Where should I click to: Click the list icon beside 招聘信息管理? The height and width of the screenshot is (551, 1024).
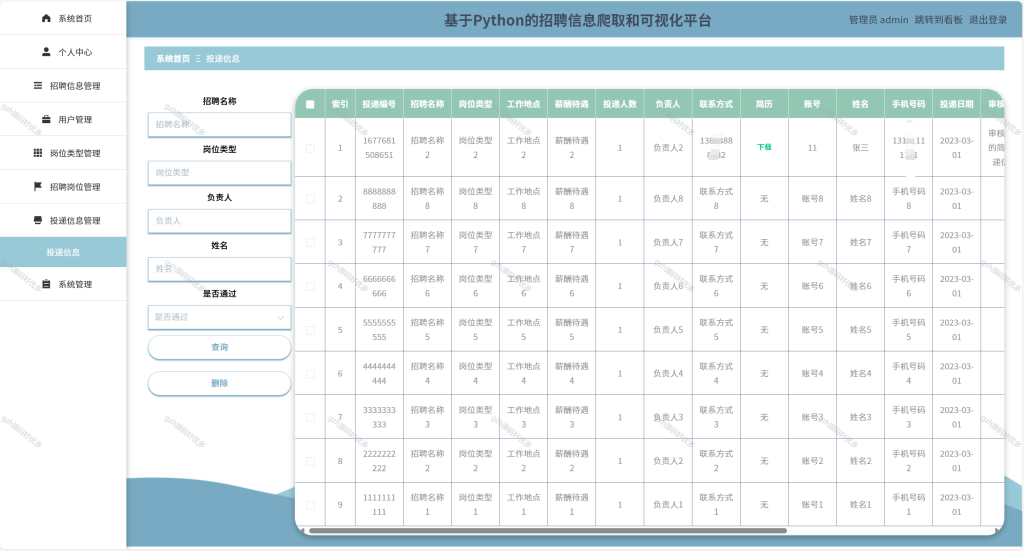pos(38,86)
